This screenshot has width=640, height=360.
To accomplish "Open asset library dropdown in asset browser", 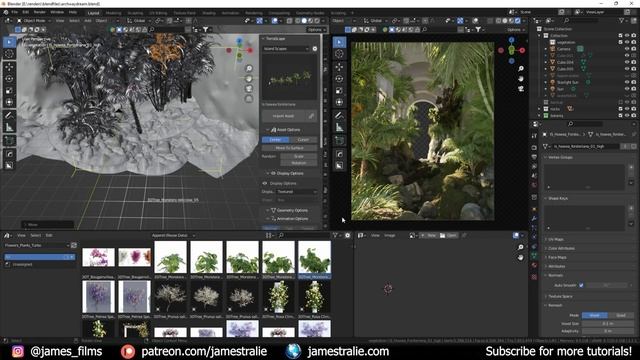I will tap(37, 246).
